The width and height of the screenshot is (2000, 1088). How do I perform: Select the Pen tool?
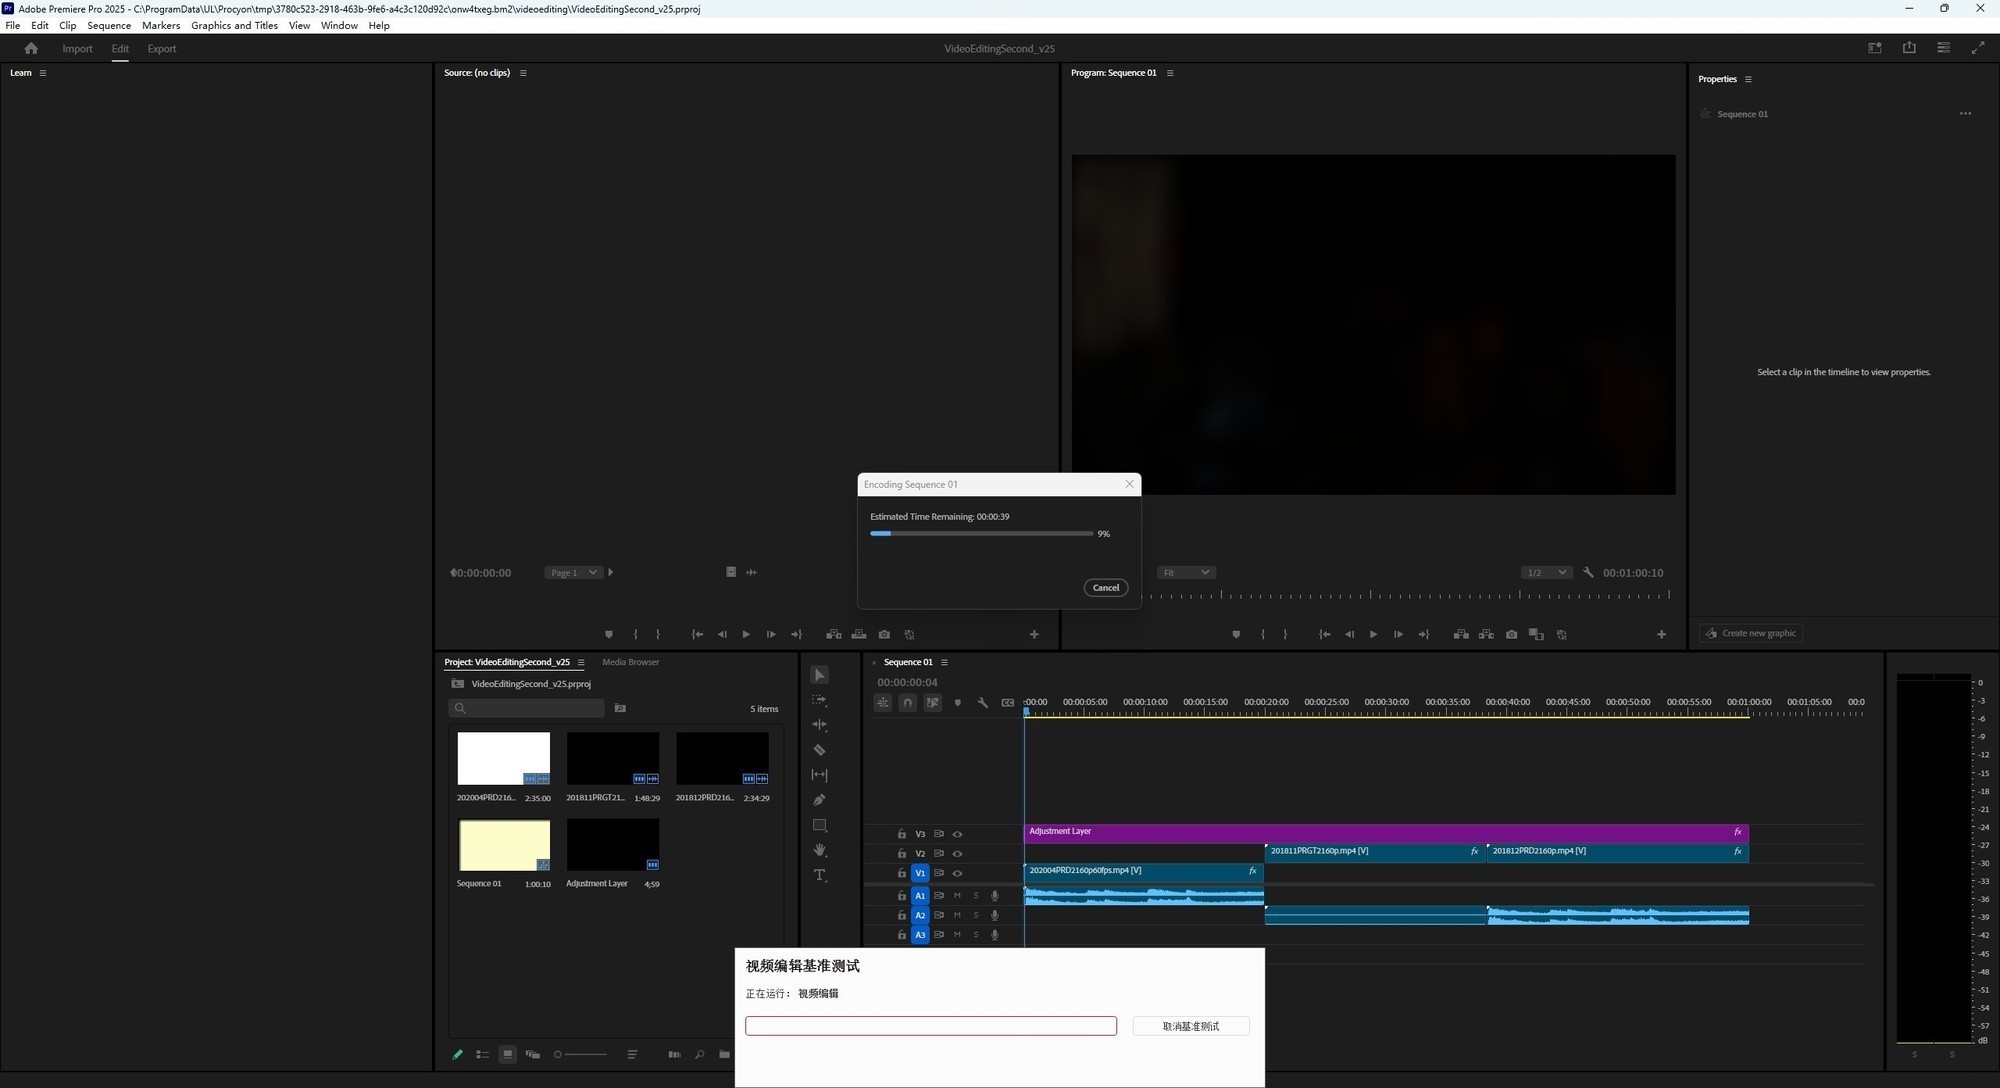[819, 800]
